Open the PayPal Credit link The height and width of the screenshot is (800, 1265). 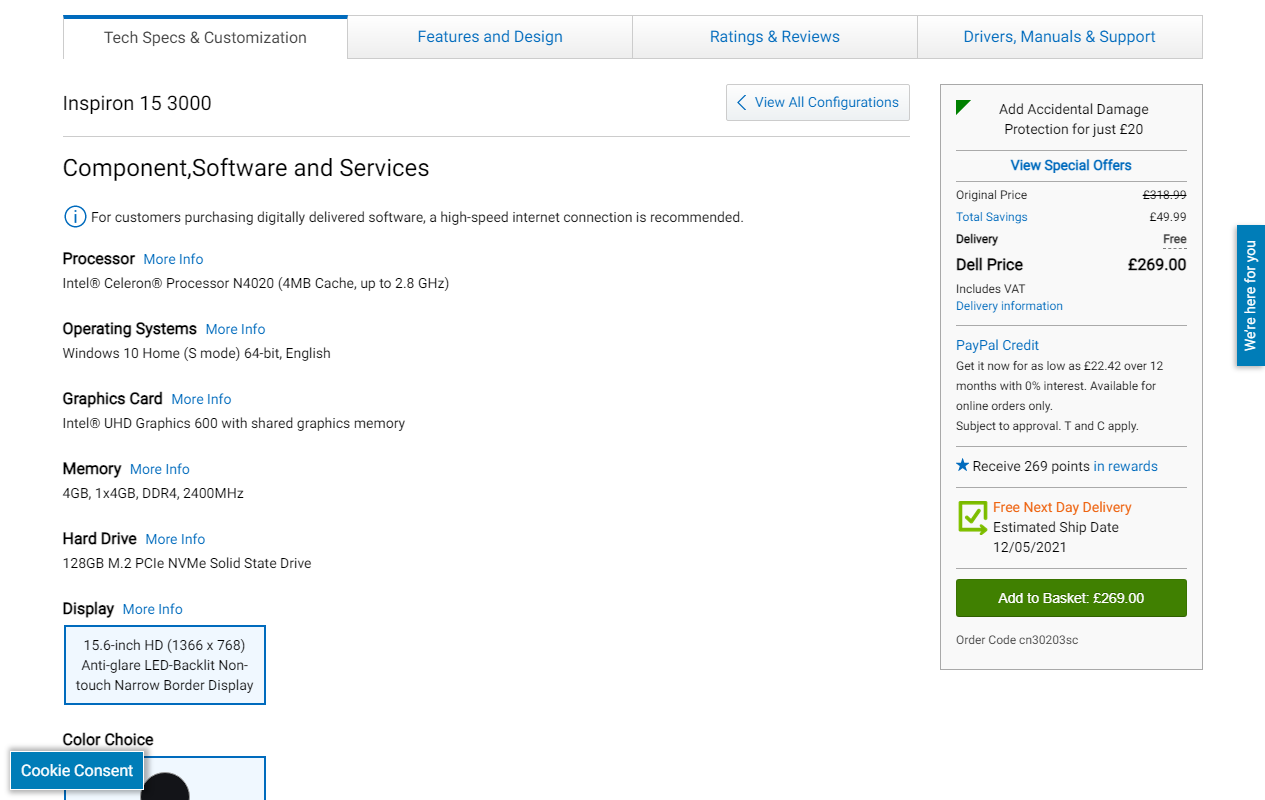coord(997,345)
